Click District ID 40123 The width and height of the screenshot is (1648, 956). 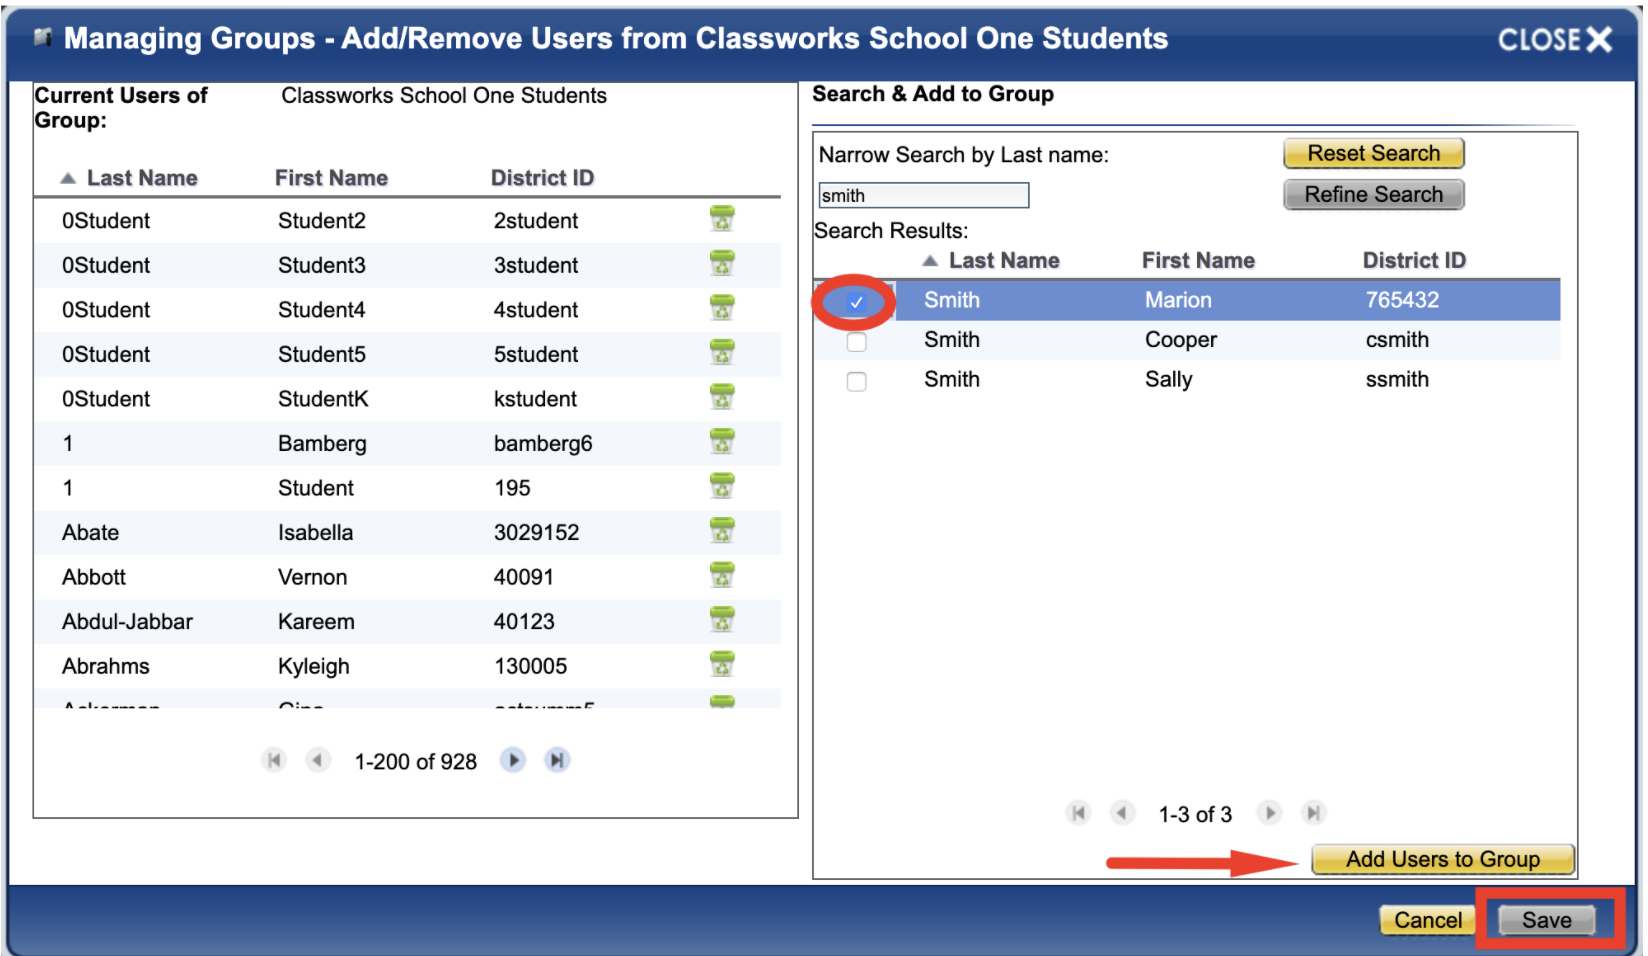[524, 622]
